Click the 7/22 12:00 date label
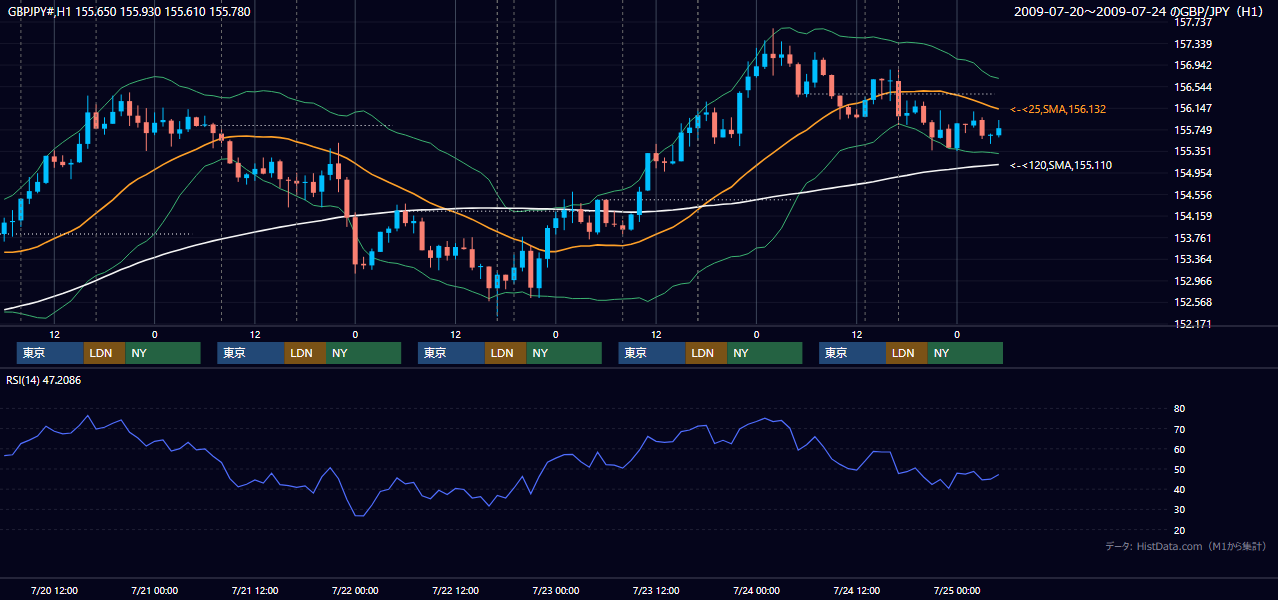 click(x=456, y=590)
